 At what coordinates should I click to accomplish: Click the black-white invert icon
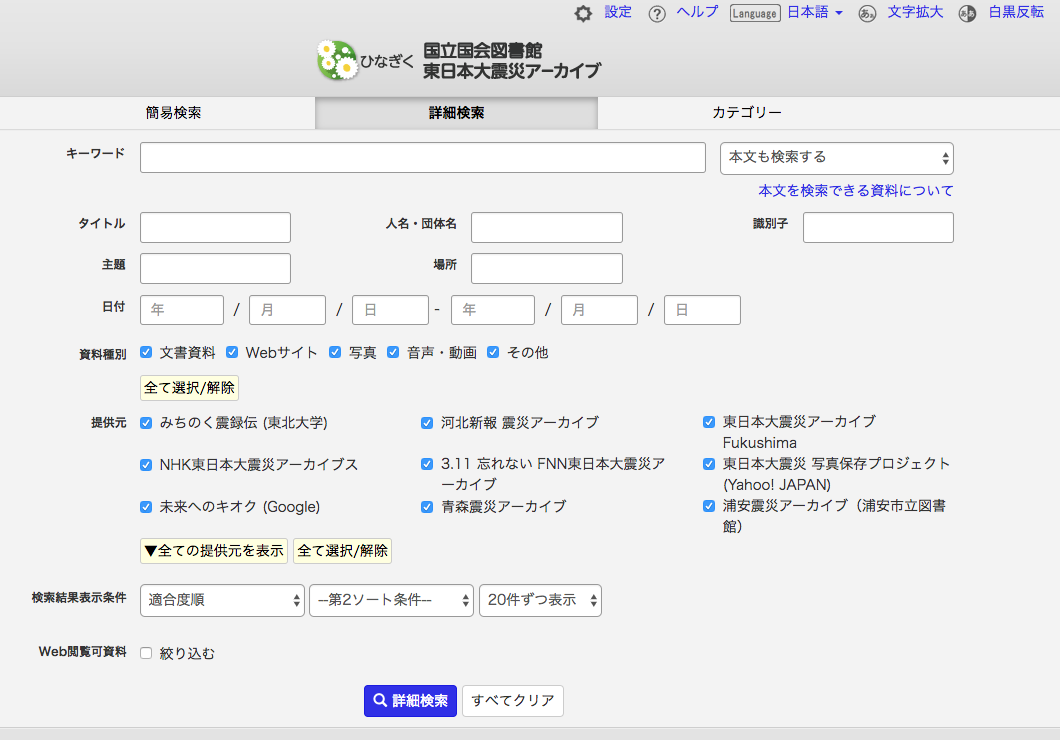[x=967, y=14]
